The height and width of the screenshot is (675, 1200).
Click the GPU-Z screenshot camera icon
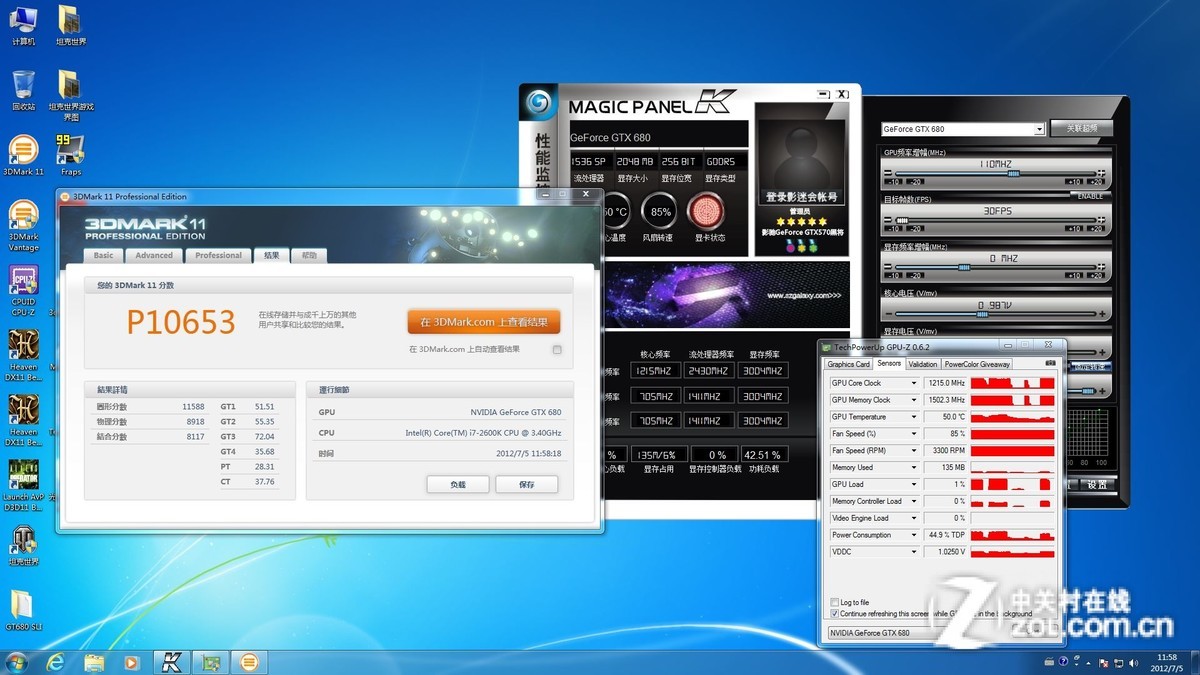(x=1050, y=364)
